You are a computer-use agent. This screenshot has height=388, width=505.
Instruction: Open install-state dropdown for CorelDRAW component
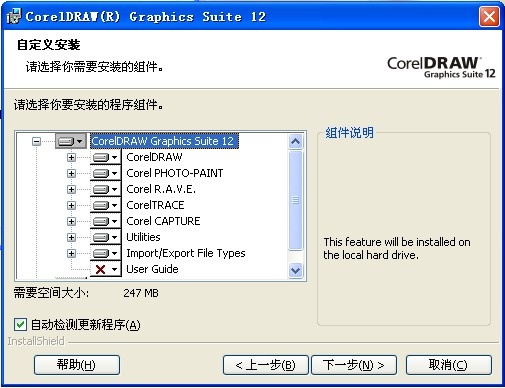click(x=105, y=157)
